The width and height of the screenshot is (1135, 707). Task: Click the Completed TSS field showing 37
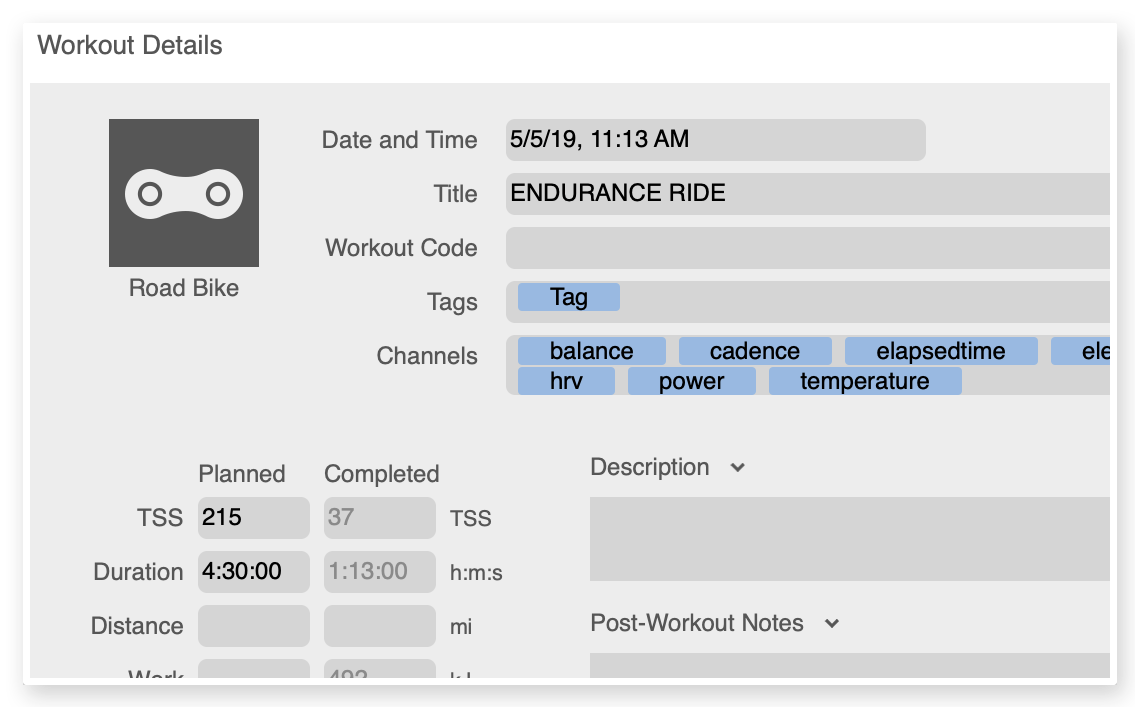point(379,517)
